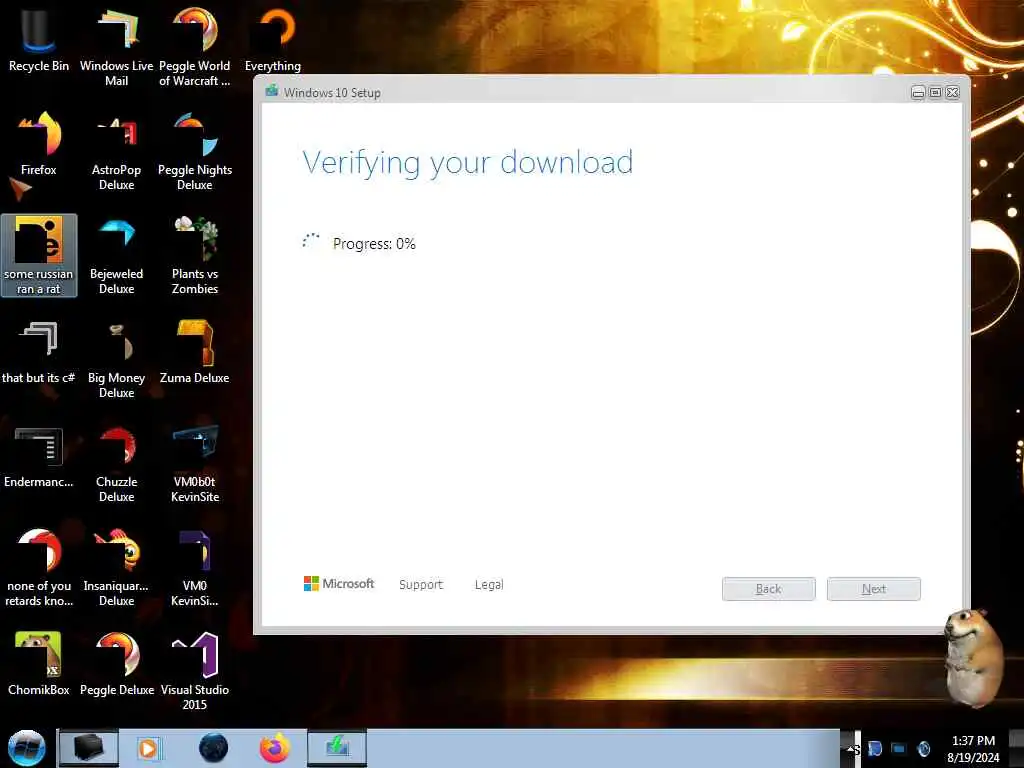Click the 'Verifying your download' heading
The width and height of the screenshot is (1024, 768).
point(468,162)
